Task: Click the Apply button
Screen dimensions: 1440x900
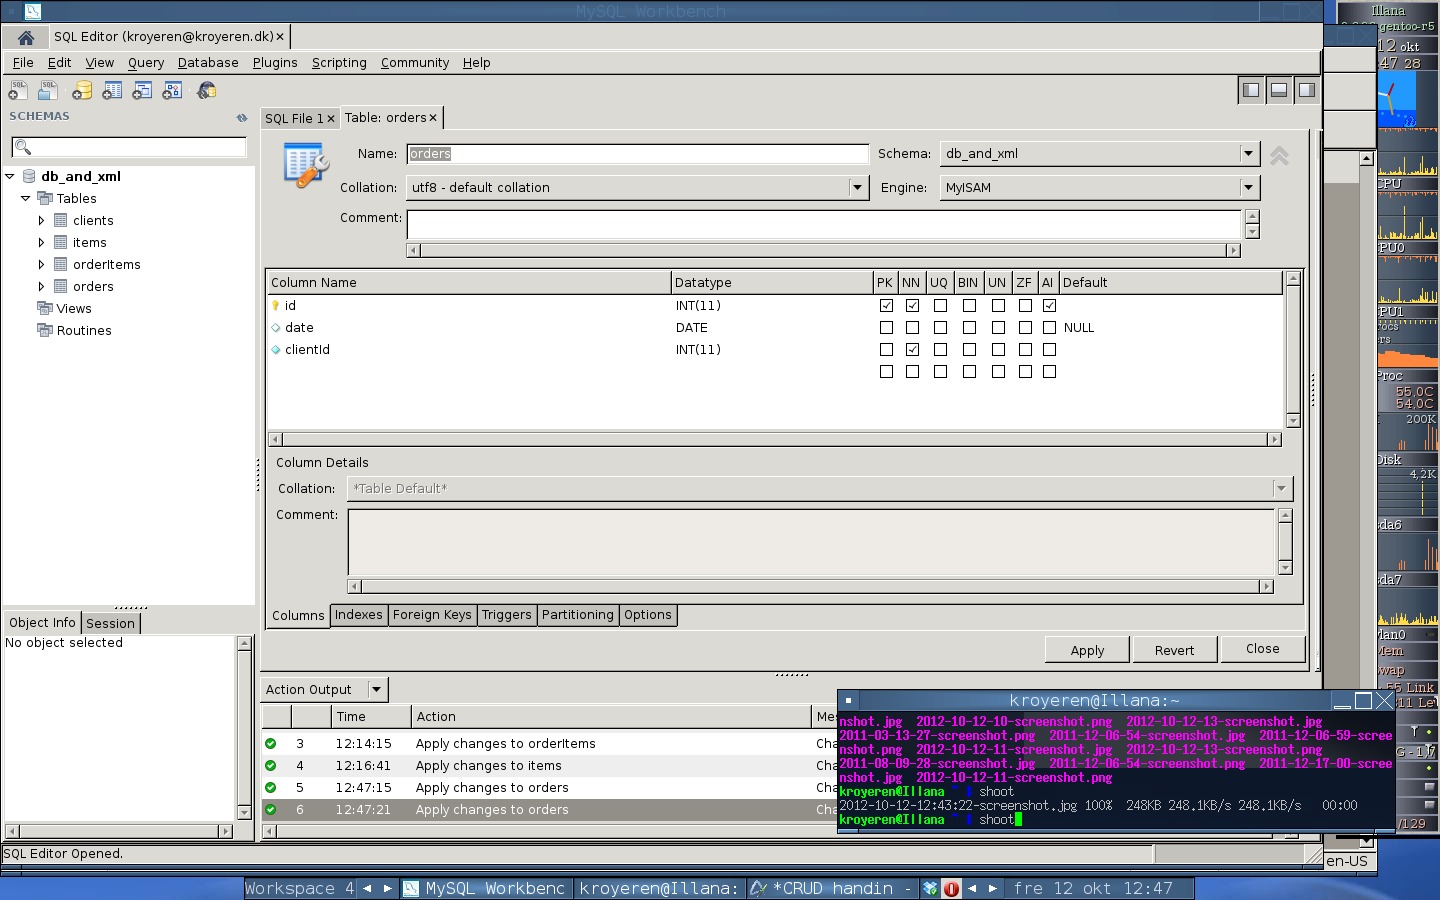Action: click(x=1087, y=650)
